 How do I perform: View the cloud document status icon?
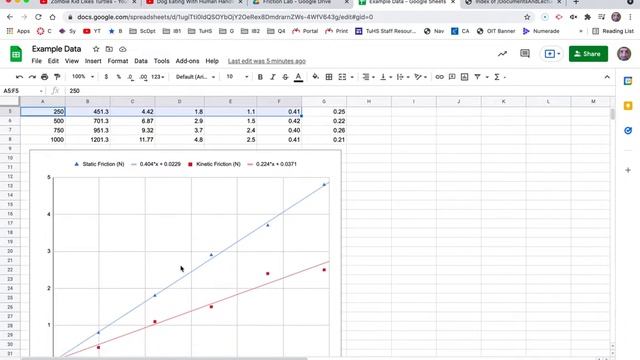pos(122,49)
